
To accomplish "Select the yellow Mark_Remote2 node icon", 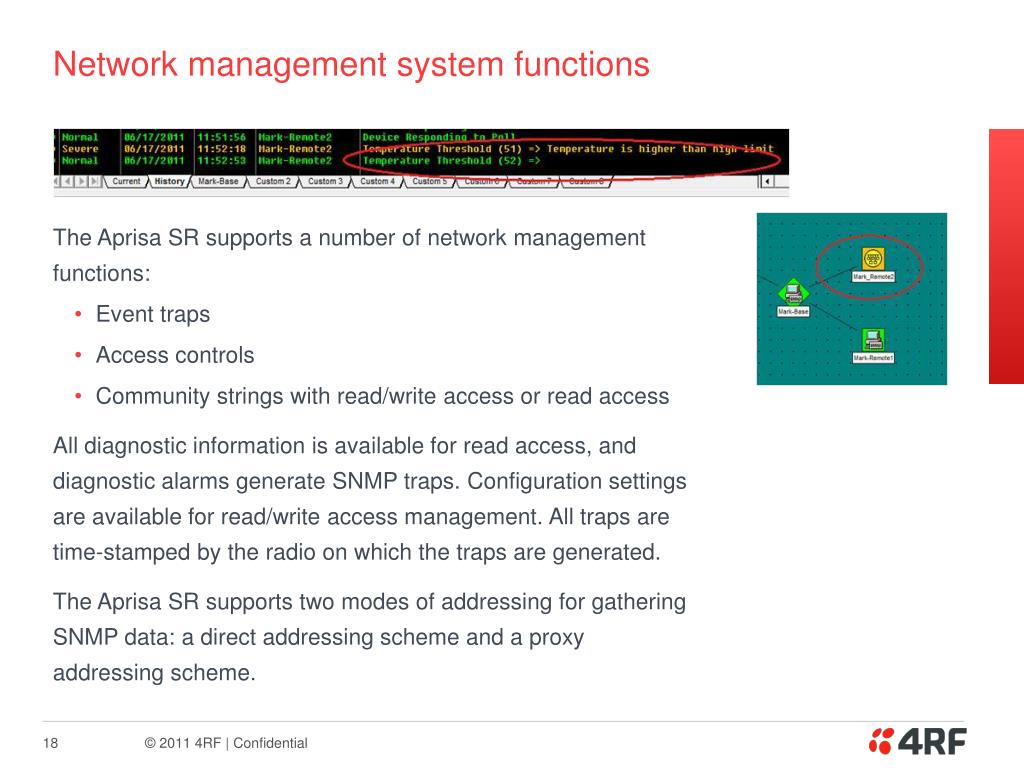I will coord(873,259).
